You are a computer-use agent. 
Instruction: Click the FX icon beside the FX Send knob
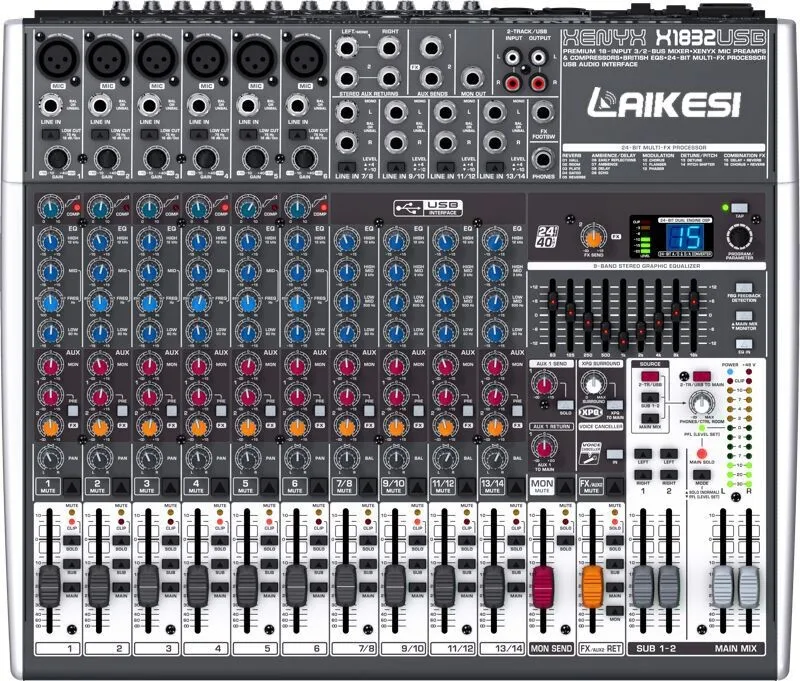[615, 236]
